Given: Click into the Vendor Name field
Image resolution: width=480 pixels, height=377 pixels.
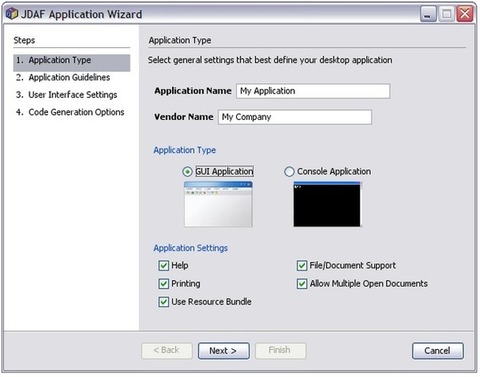Looking at the screenshot, I should pos(295,117).
